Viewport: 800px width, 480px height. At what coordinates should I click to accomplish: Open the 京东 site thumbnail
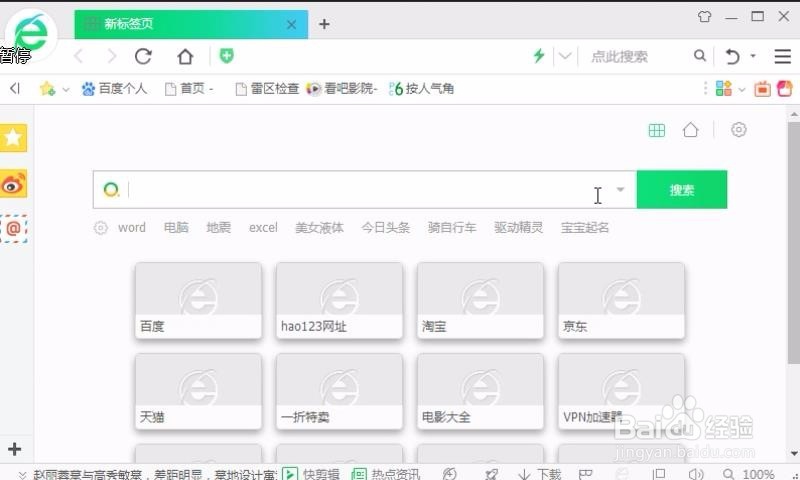coord(621,300)
